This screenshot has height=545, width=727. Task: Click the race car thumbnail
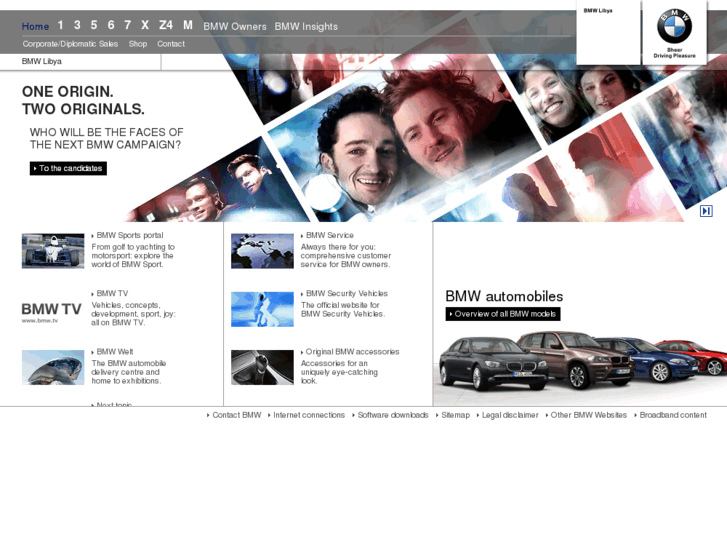(53, 251)
